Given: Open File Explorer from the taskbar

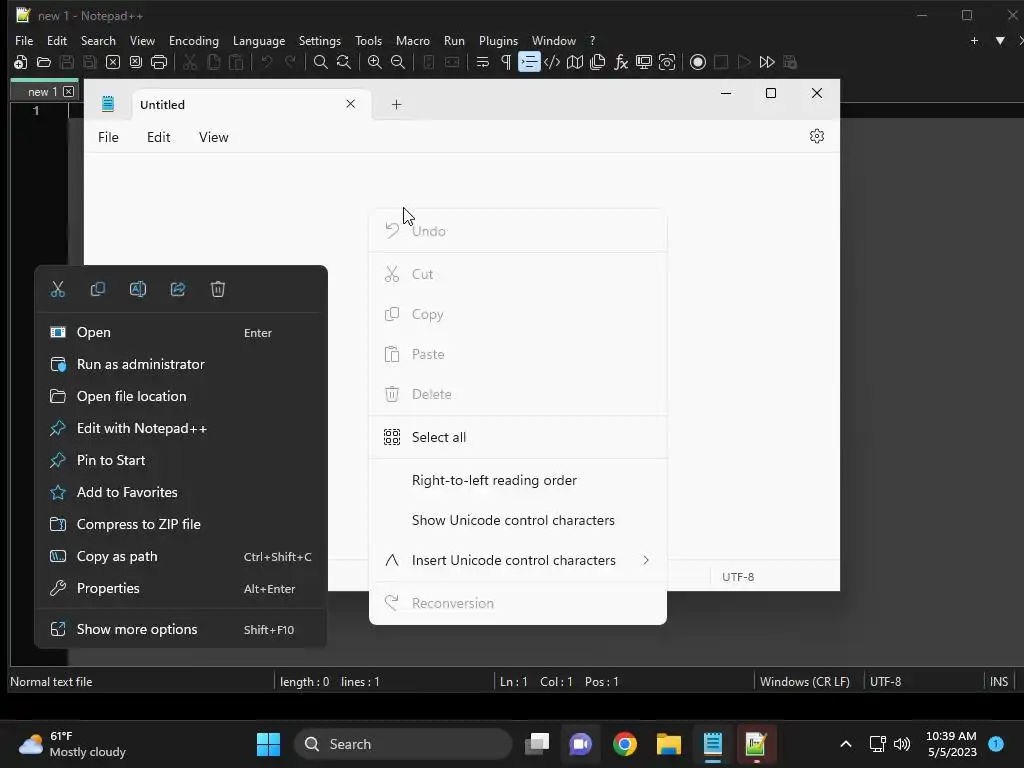Looking at the screenshot, I should [x=669, y=744].
